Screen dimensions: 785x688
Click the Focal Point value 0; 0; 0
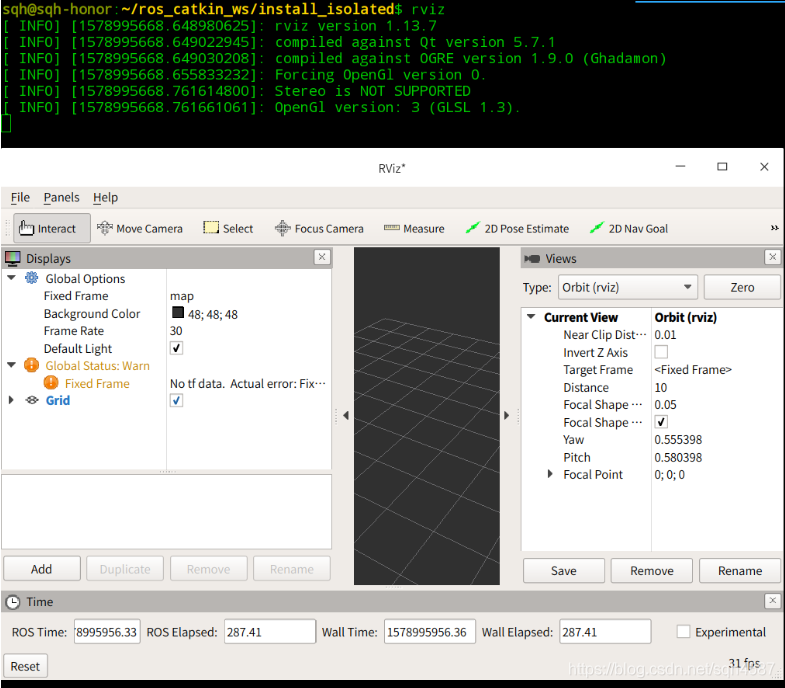click(669, 474)
